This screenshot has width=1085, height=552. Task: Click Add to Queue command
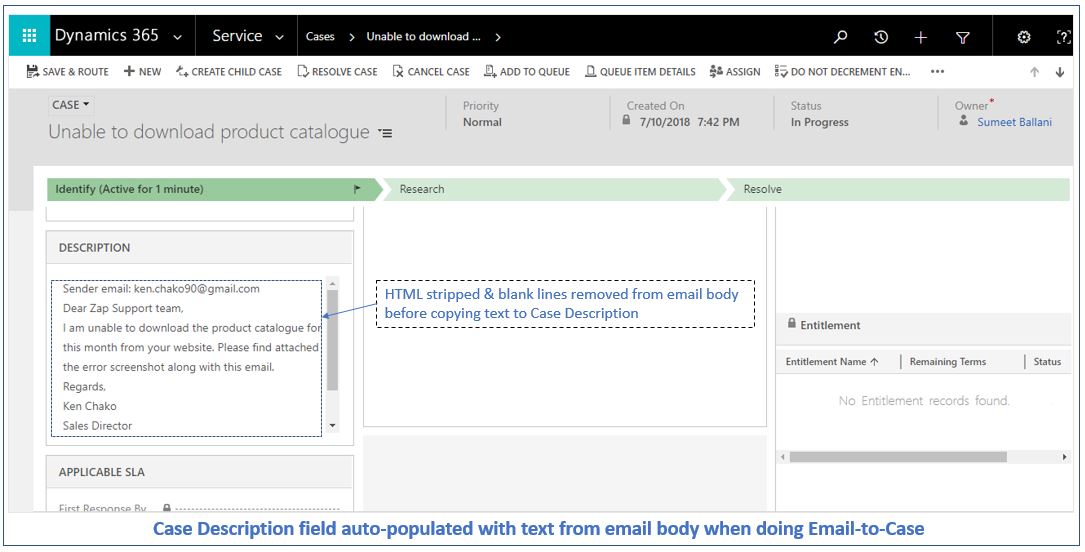[x=527, y=72]
